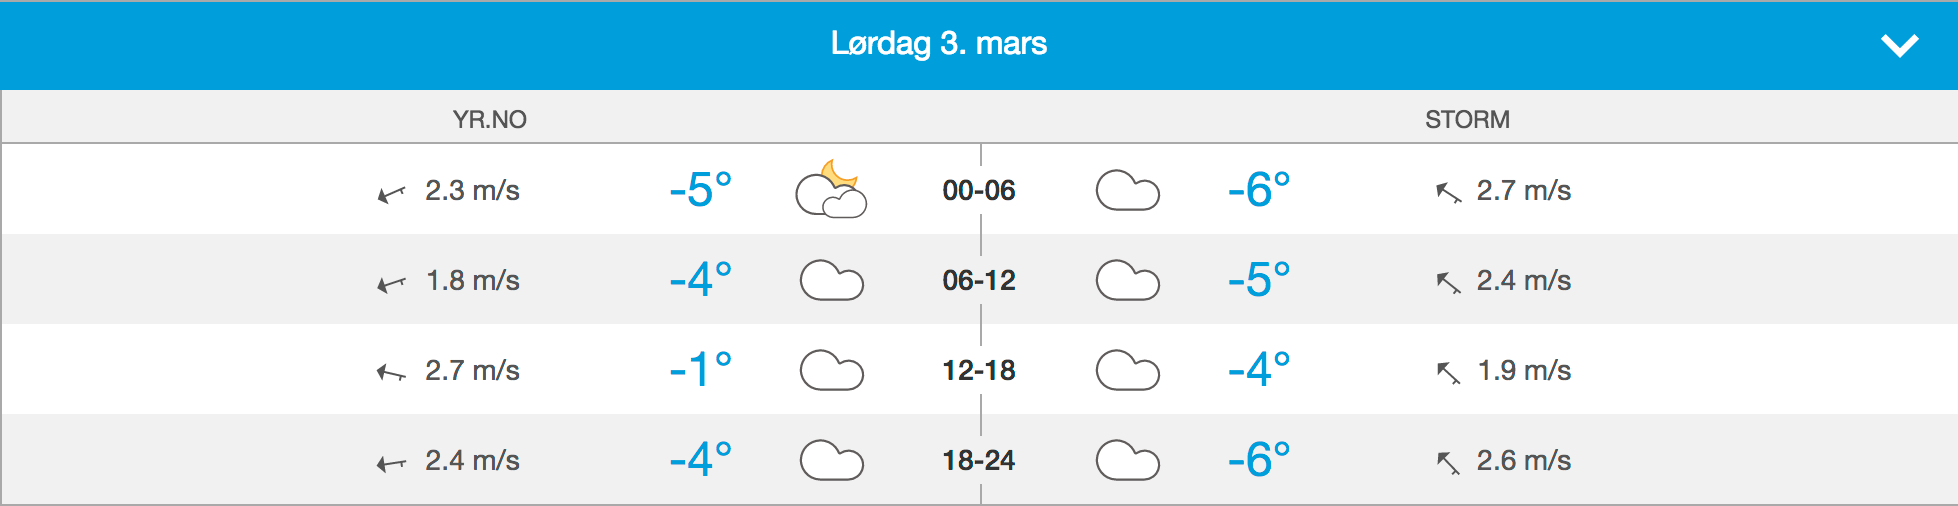
Task: Click STORM cloud icon for 12-18
Action: pyautogui.click(x=1127, y=371)
